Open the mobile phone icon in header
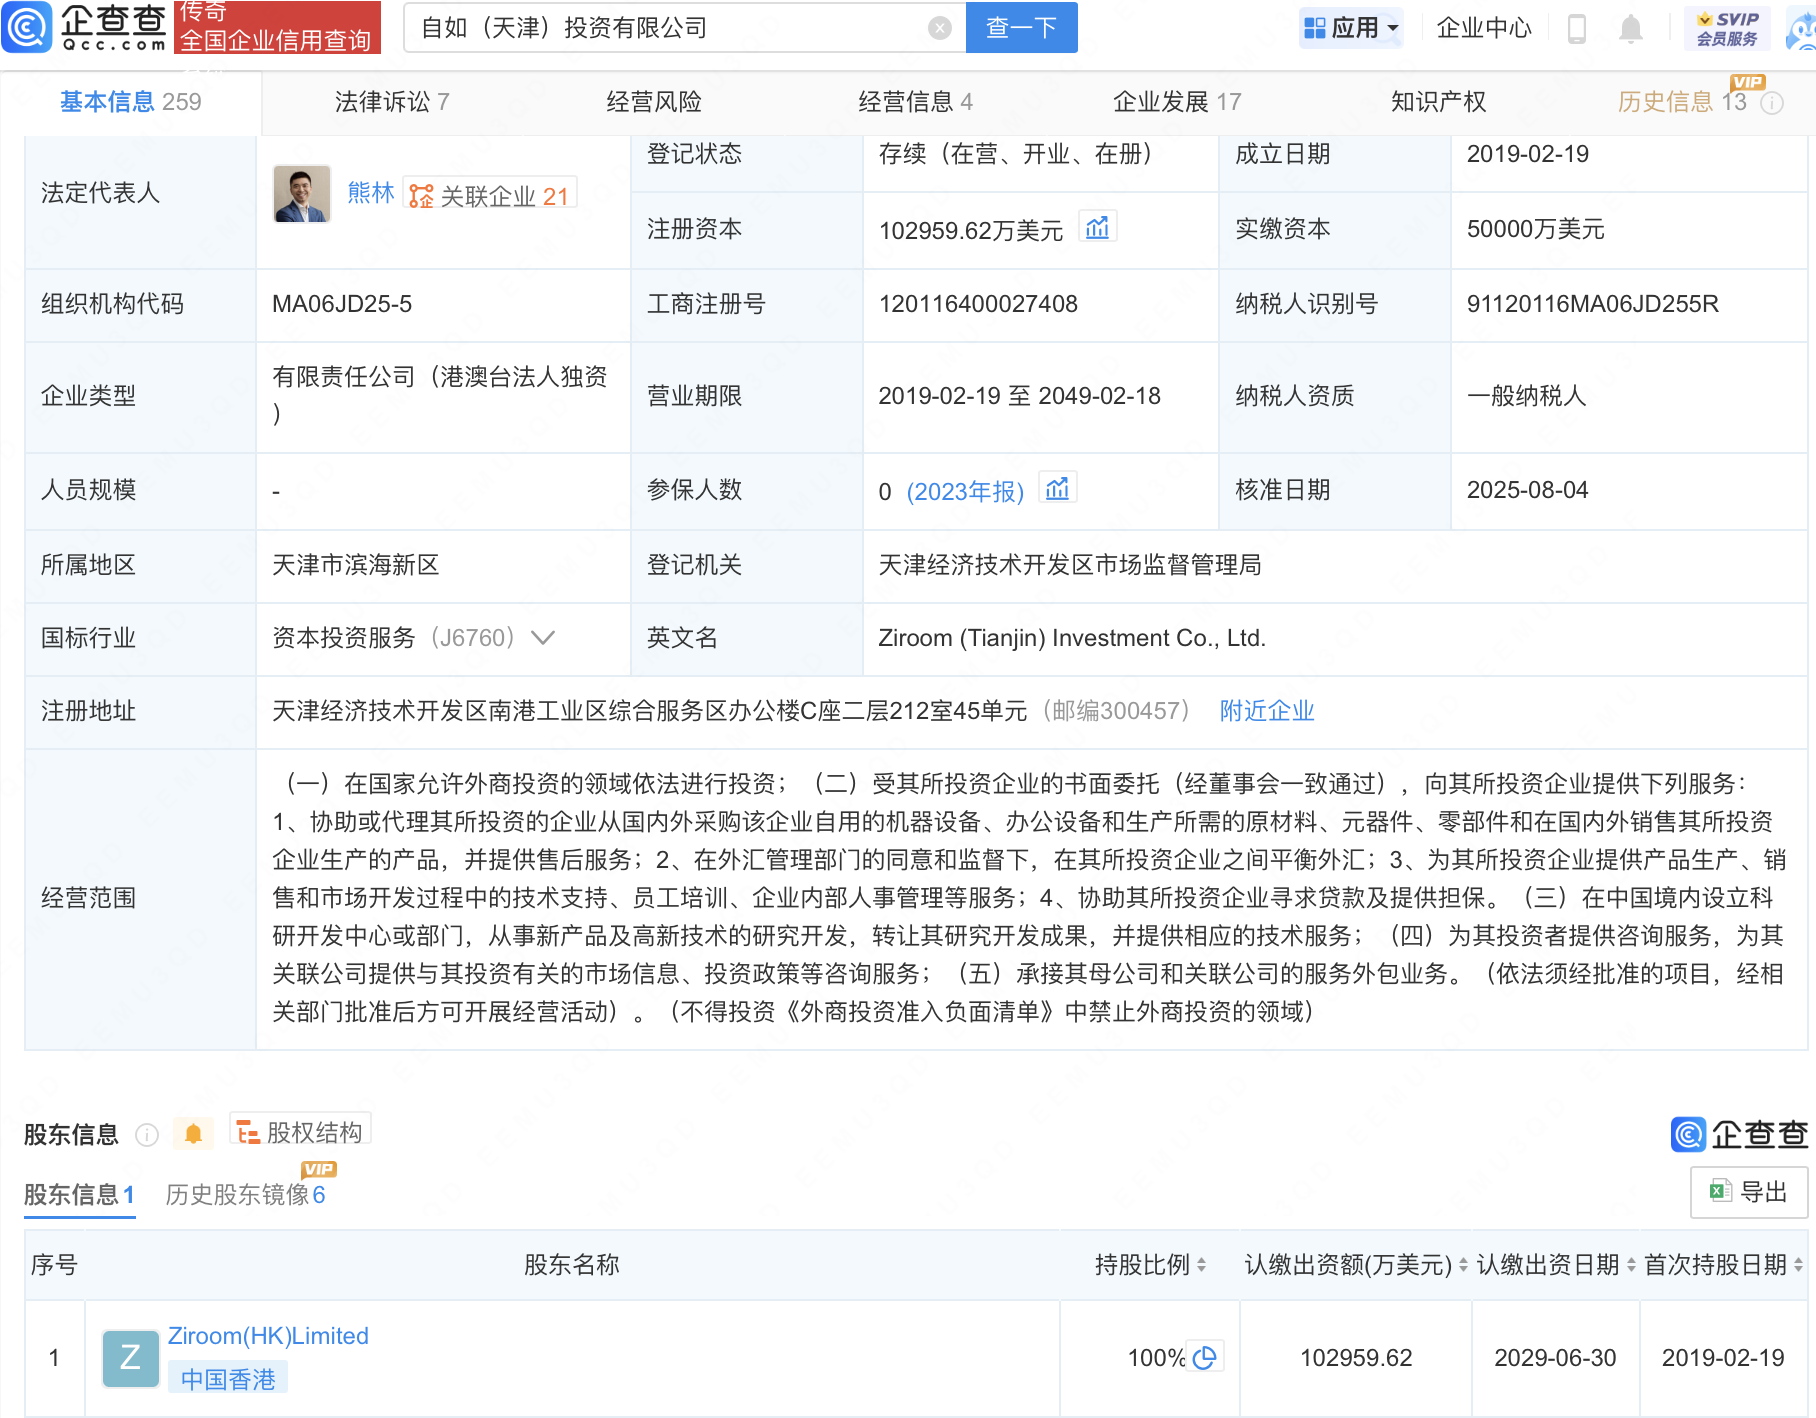The width and height of the screenshot is (1816, 1418). pos(1577,28)
